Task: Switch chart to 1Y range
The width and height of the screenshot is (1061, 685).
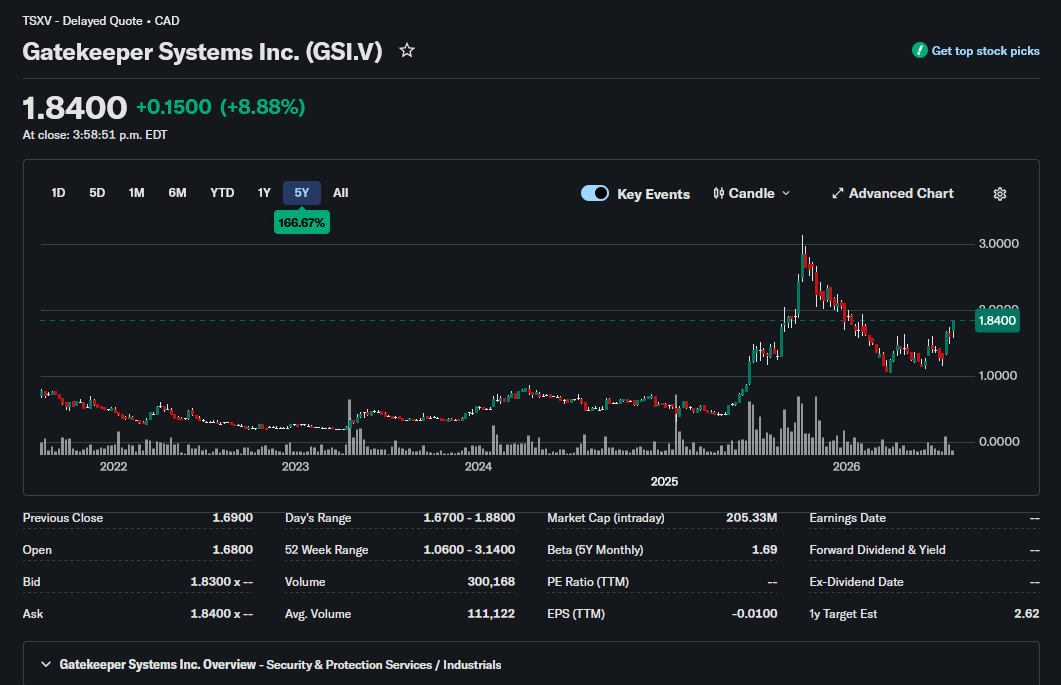Action: pyautogui.click(x=264, y=193)
